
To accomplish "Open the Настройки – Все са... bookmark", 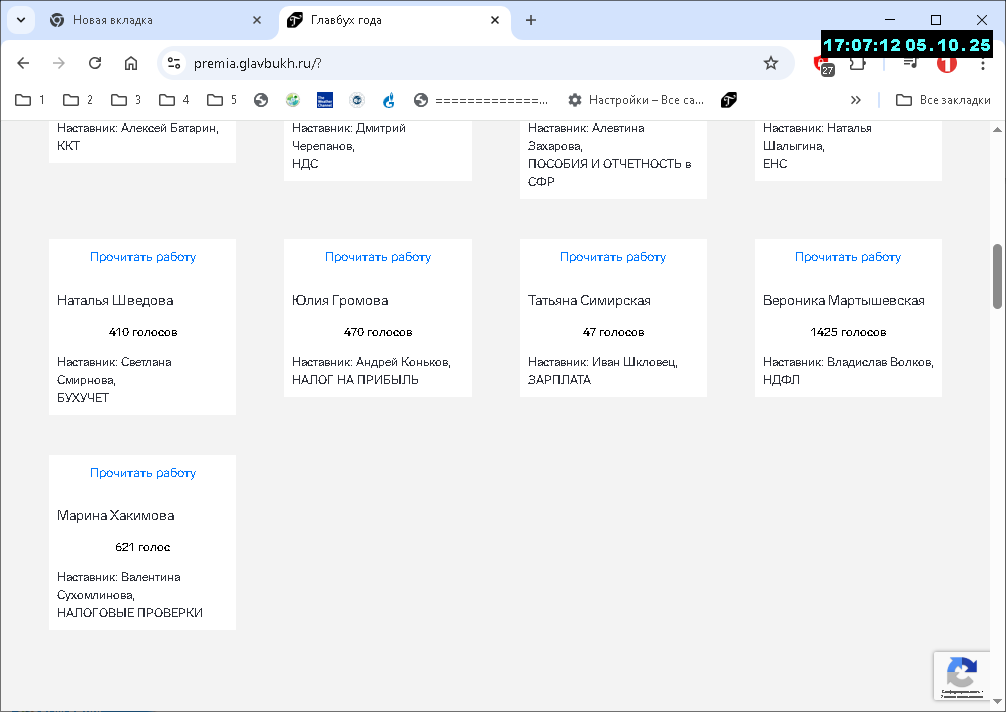I will (636, 100).
